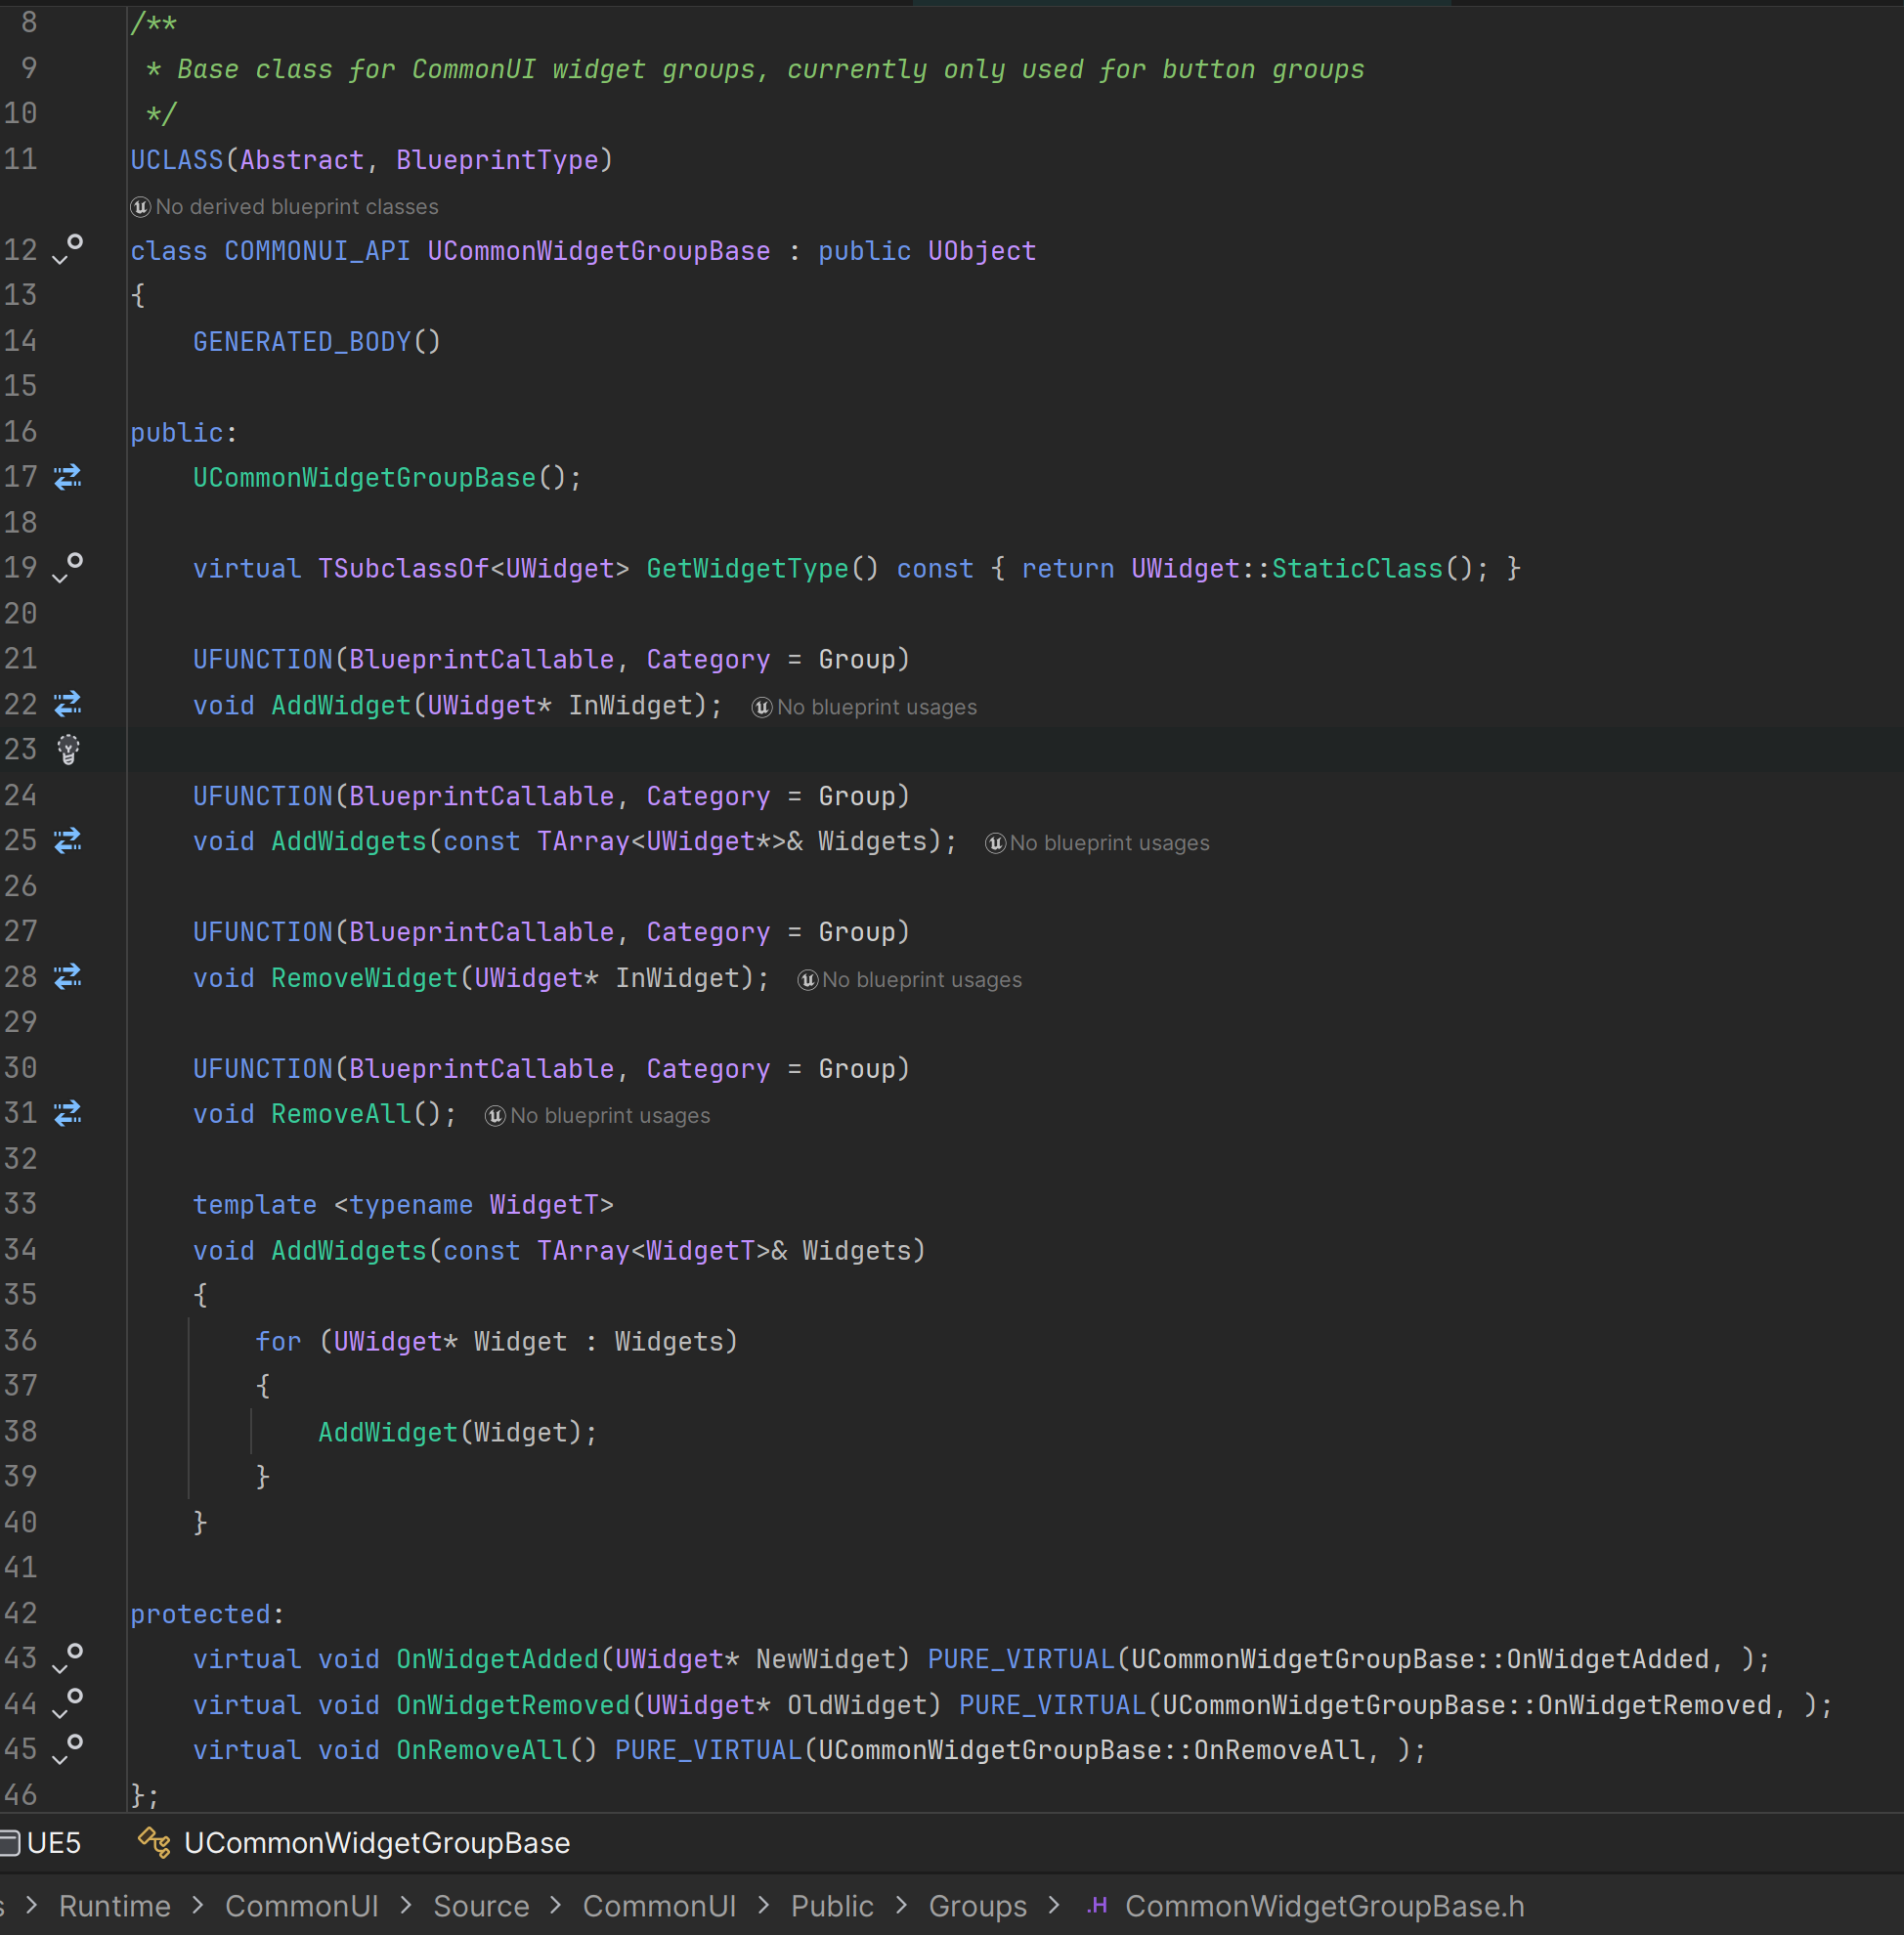
Task: Click TSubclassOf return type on line 19
Action: click(x=403, y=568)
